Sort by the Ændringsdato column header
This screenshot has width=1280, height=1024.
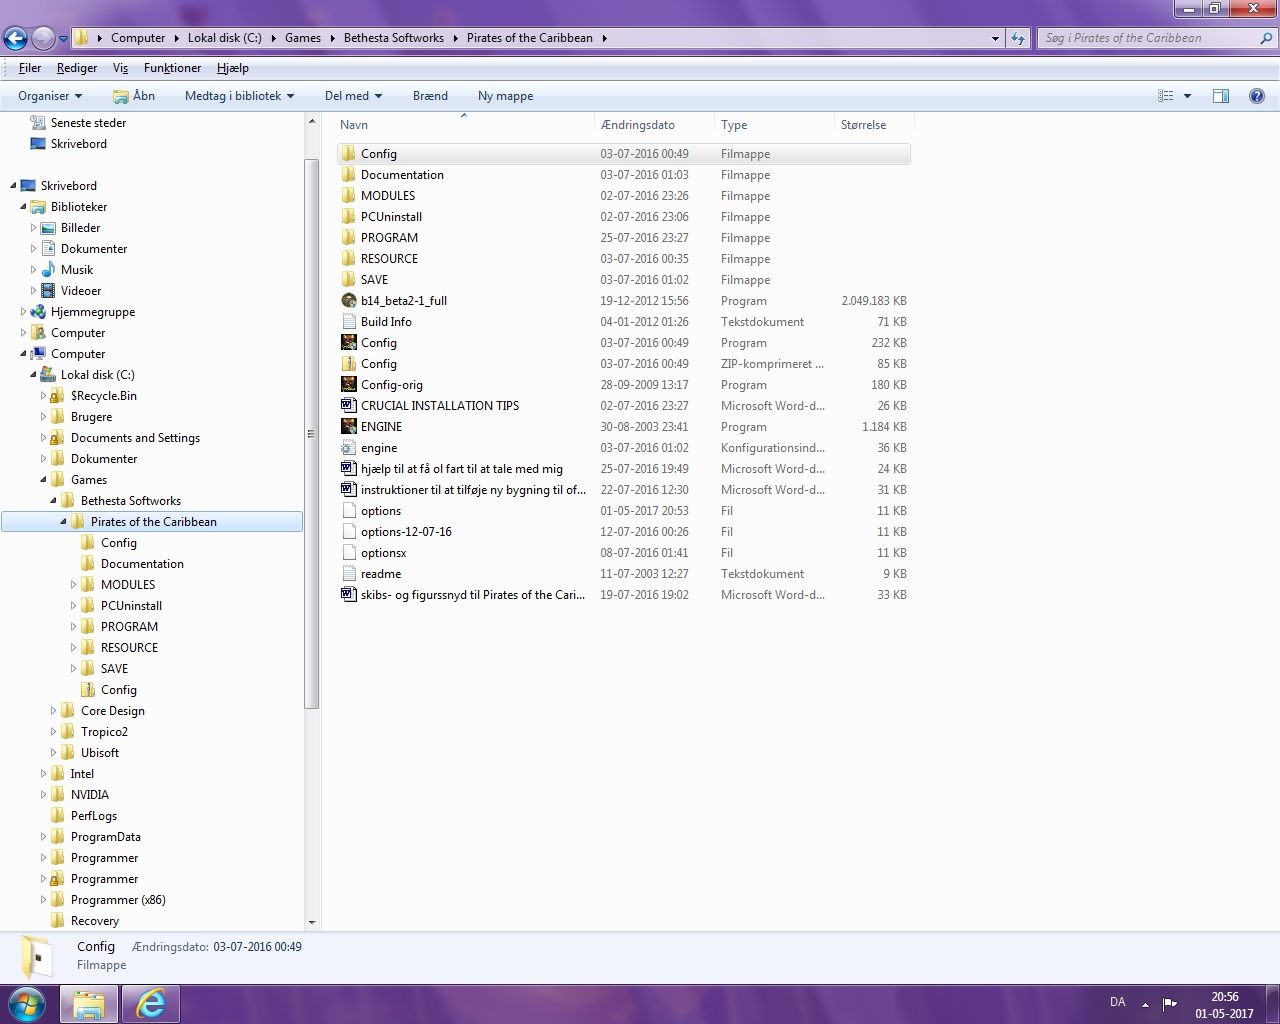tap(655, 125)
